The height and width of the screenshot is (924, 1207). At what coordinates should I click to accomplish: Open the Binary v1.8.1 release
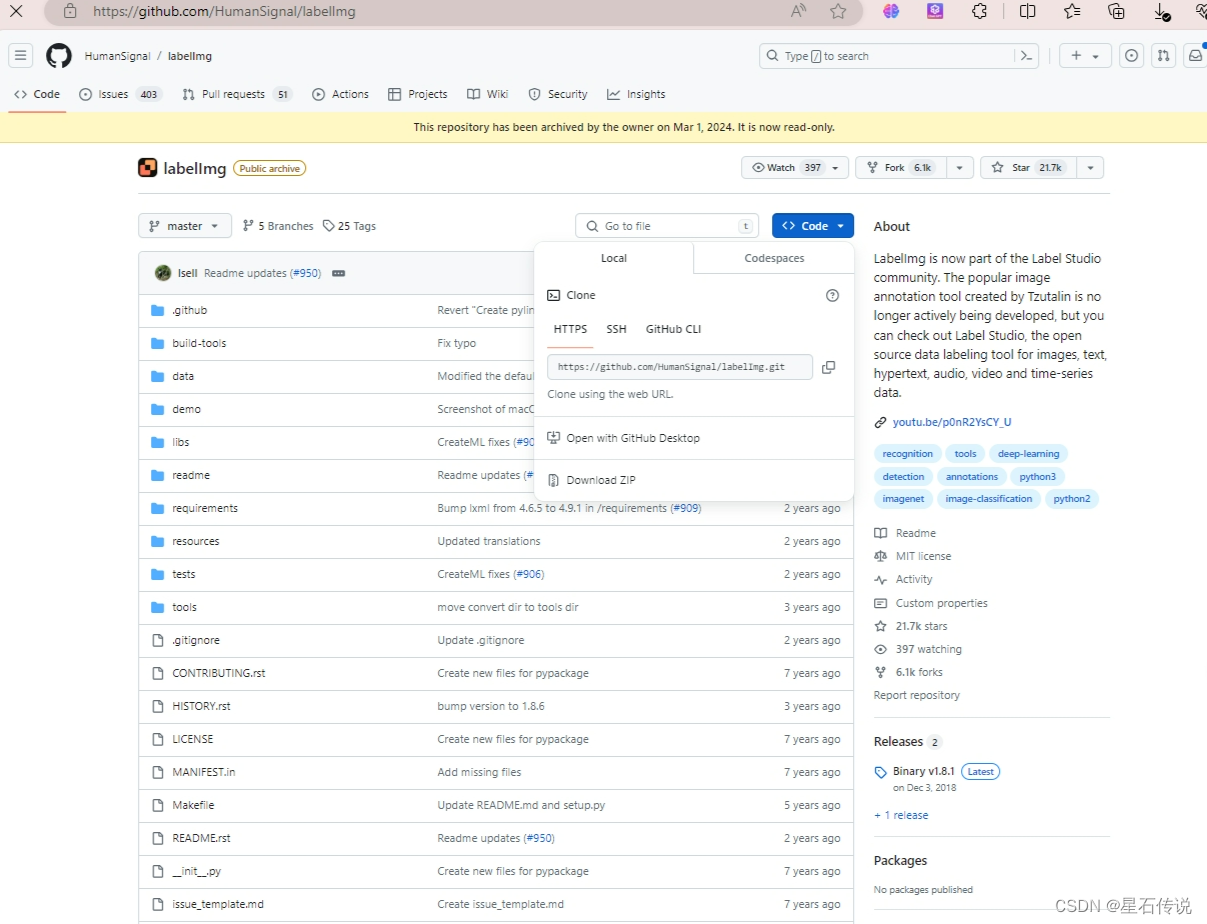[x=924, y=771]
